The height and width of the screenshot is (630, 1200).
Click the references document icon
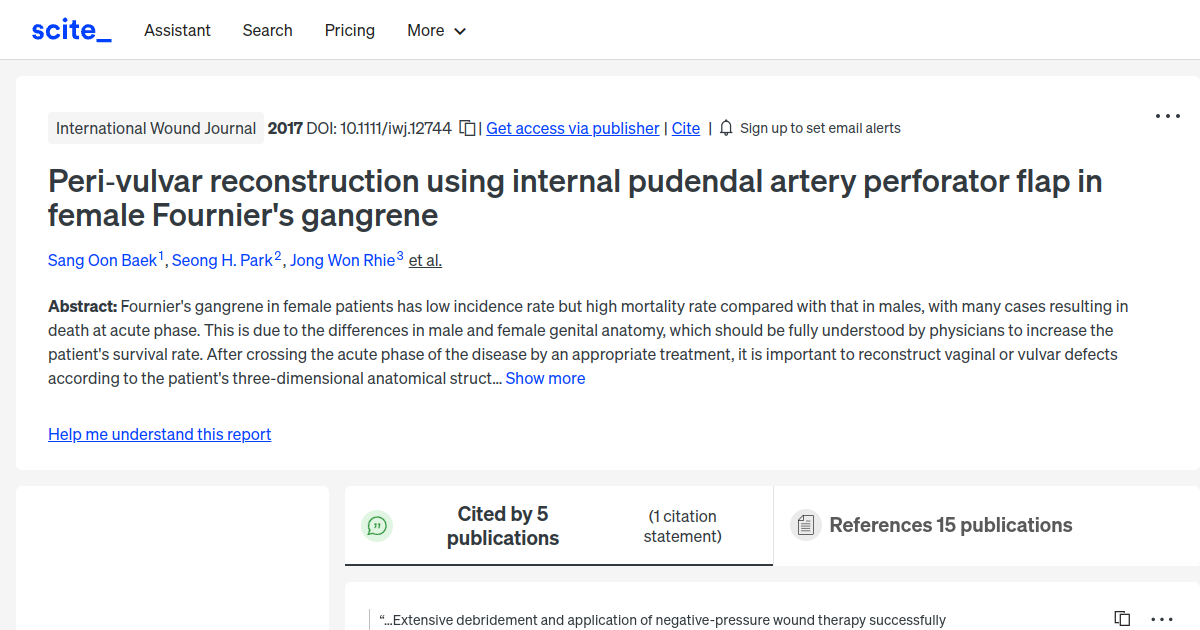coord(805,524)
